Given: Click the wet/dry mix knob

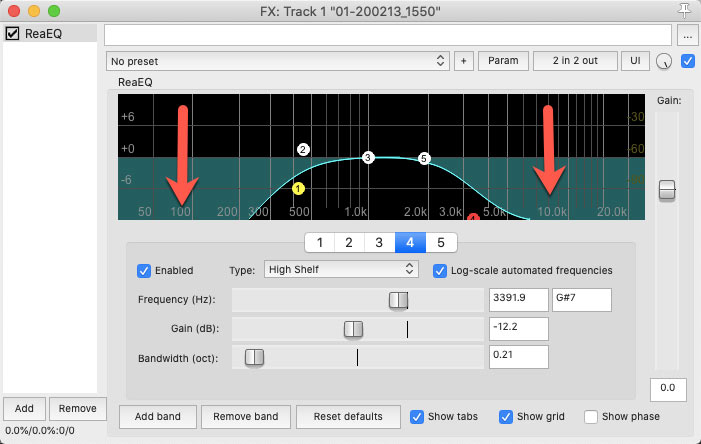Looking at the screenshot, I should point(663,62).
